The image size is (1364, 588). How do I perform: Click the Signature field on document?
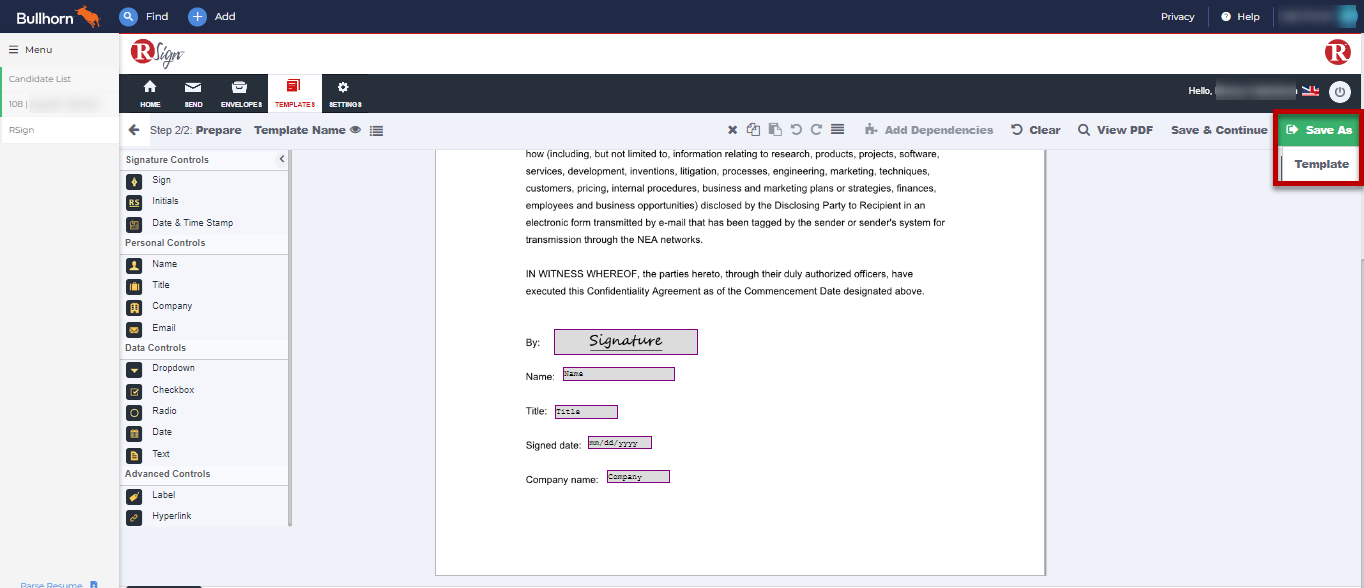click(626, 342)
